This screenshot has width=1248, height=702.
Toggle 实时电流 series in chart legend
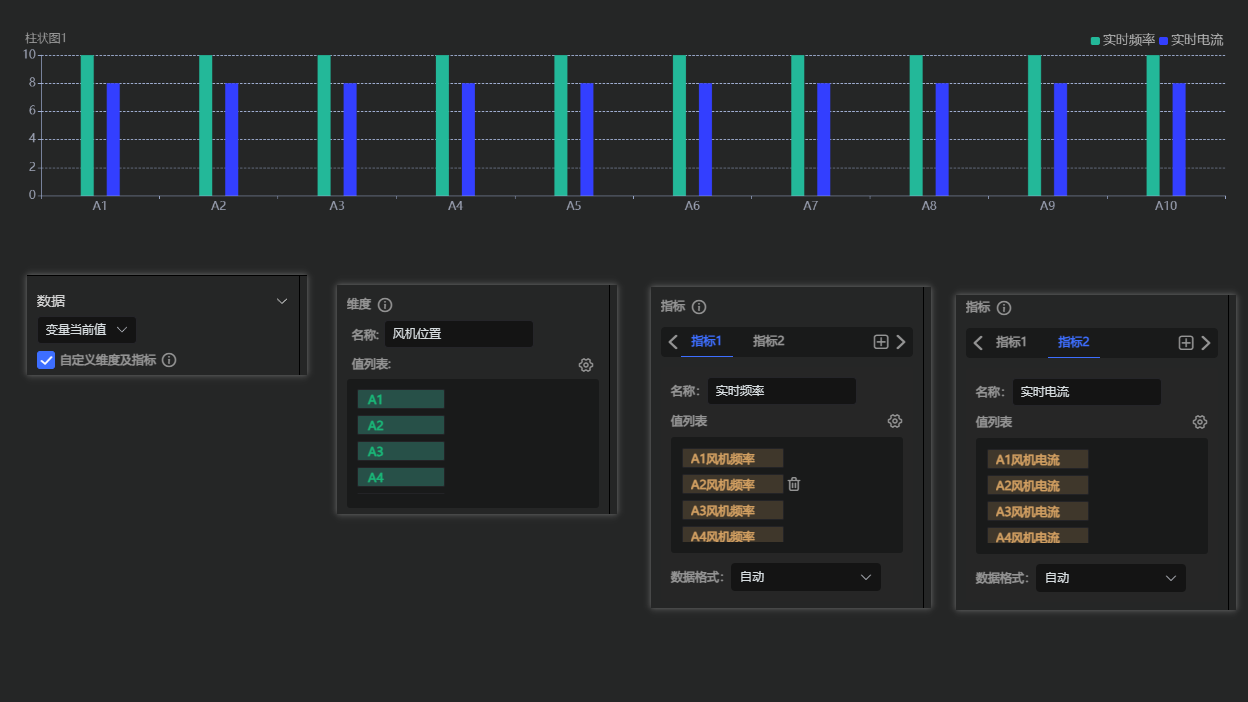click(1191, 40)
